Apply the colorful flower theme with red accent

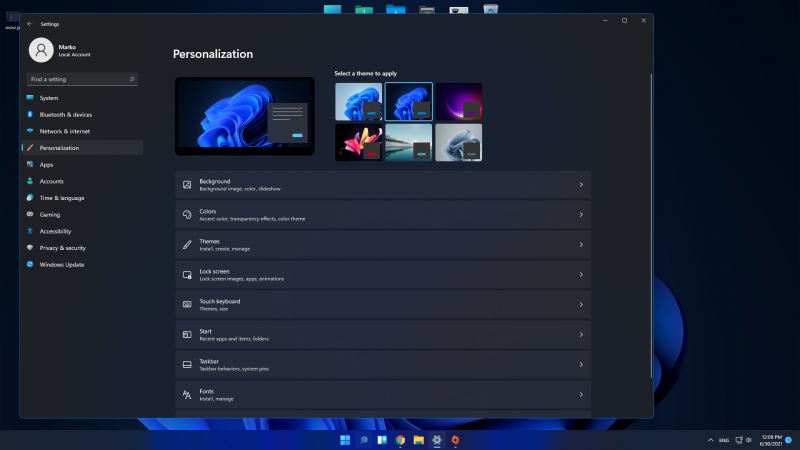tap(359, 142)
